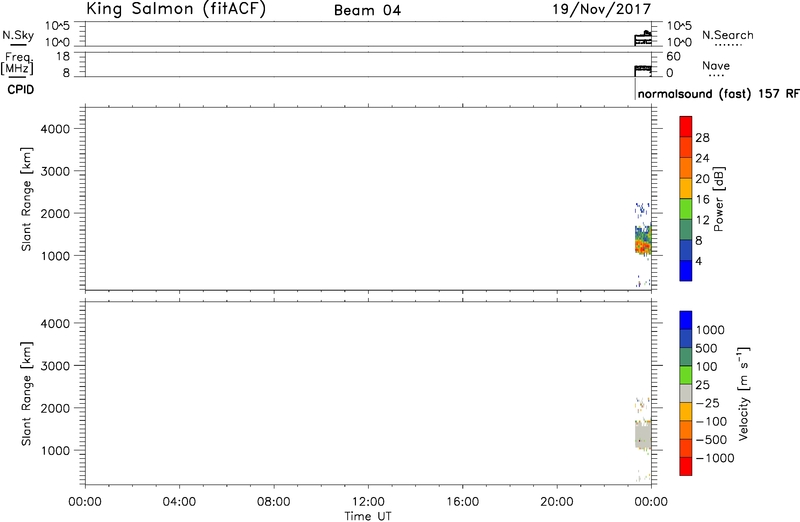Click the velocity panel Slant Range label
The width and height of the screenshot is (800, 522).
(26, 393)
